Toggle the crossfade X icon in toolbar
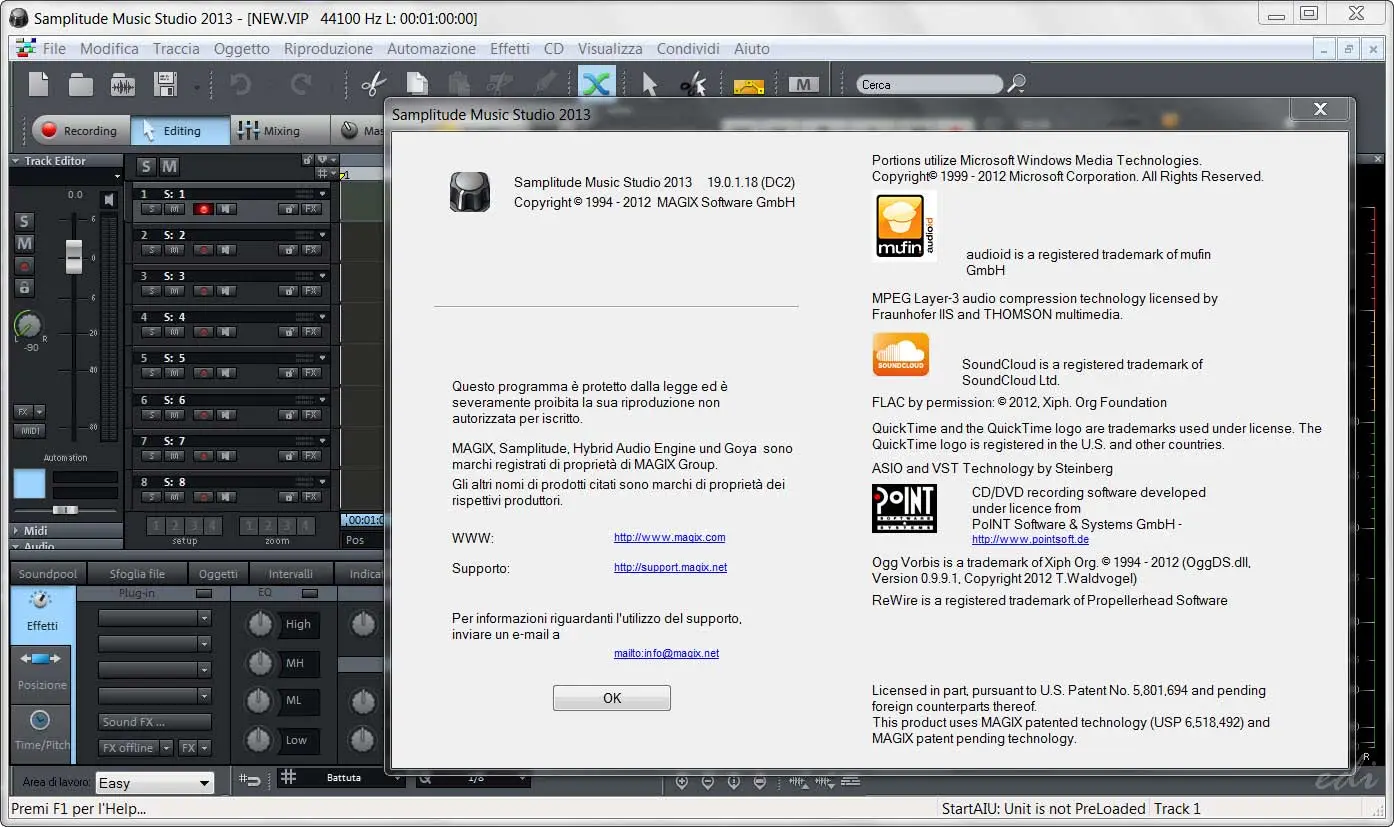This screenshot has height=827, width=1394. pyautogui.click(x=597, y=84)
